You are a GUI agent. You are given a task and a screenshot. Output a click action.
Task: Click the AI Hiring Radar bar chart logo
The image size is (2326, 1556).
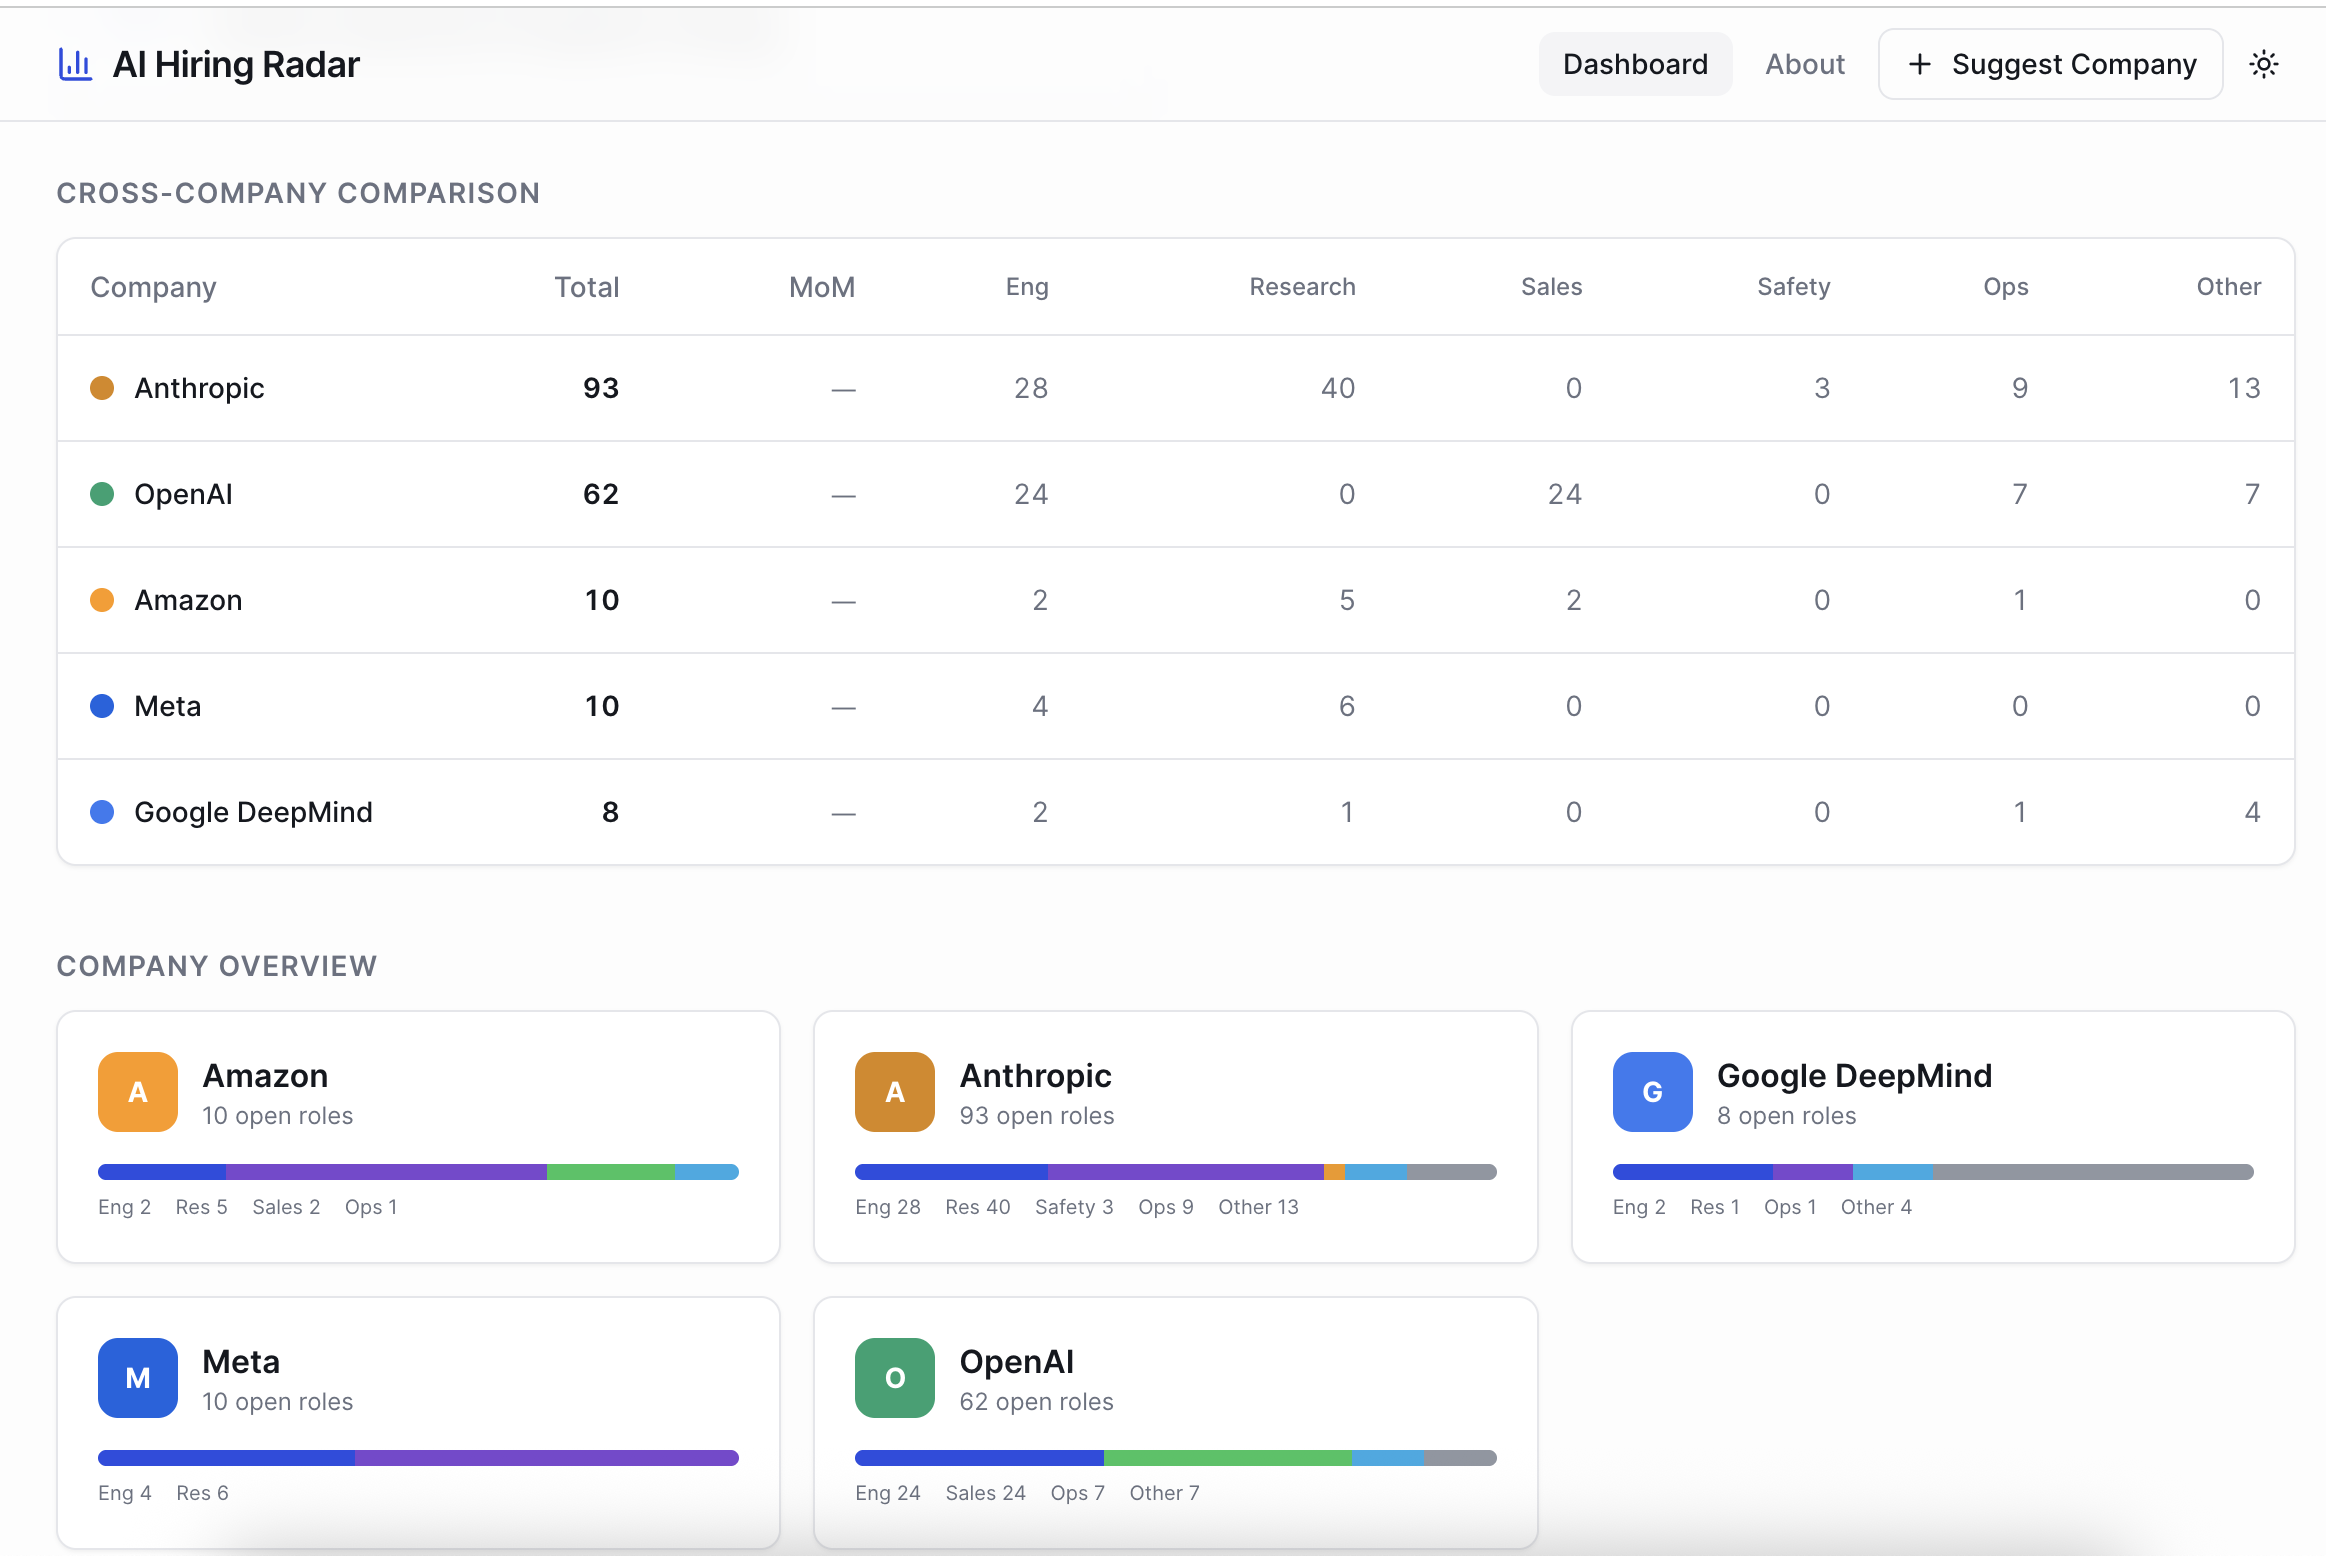coord(74,63)
